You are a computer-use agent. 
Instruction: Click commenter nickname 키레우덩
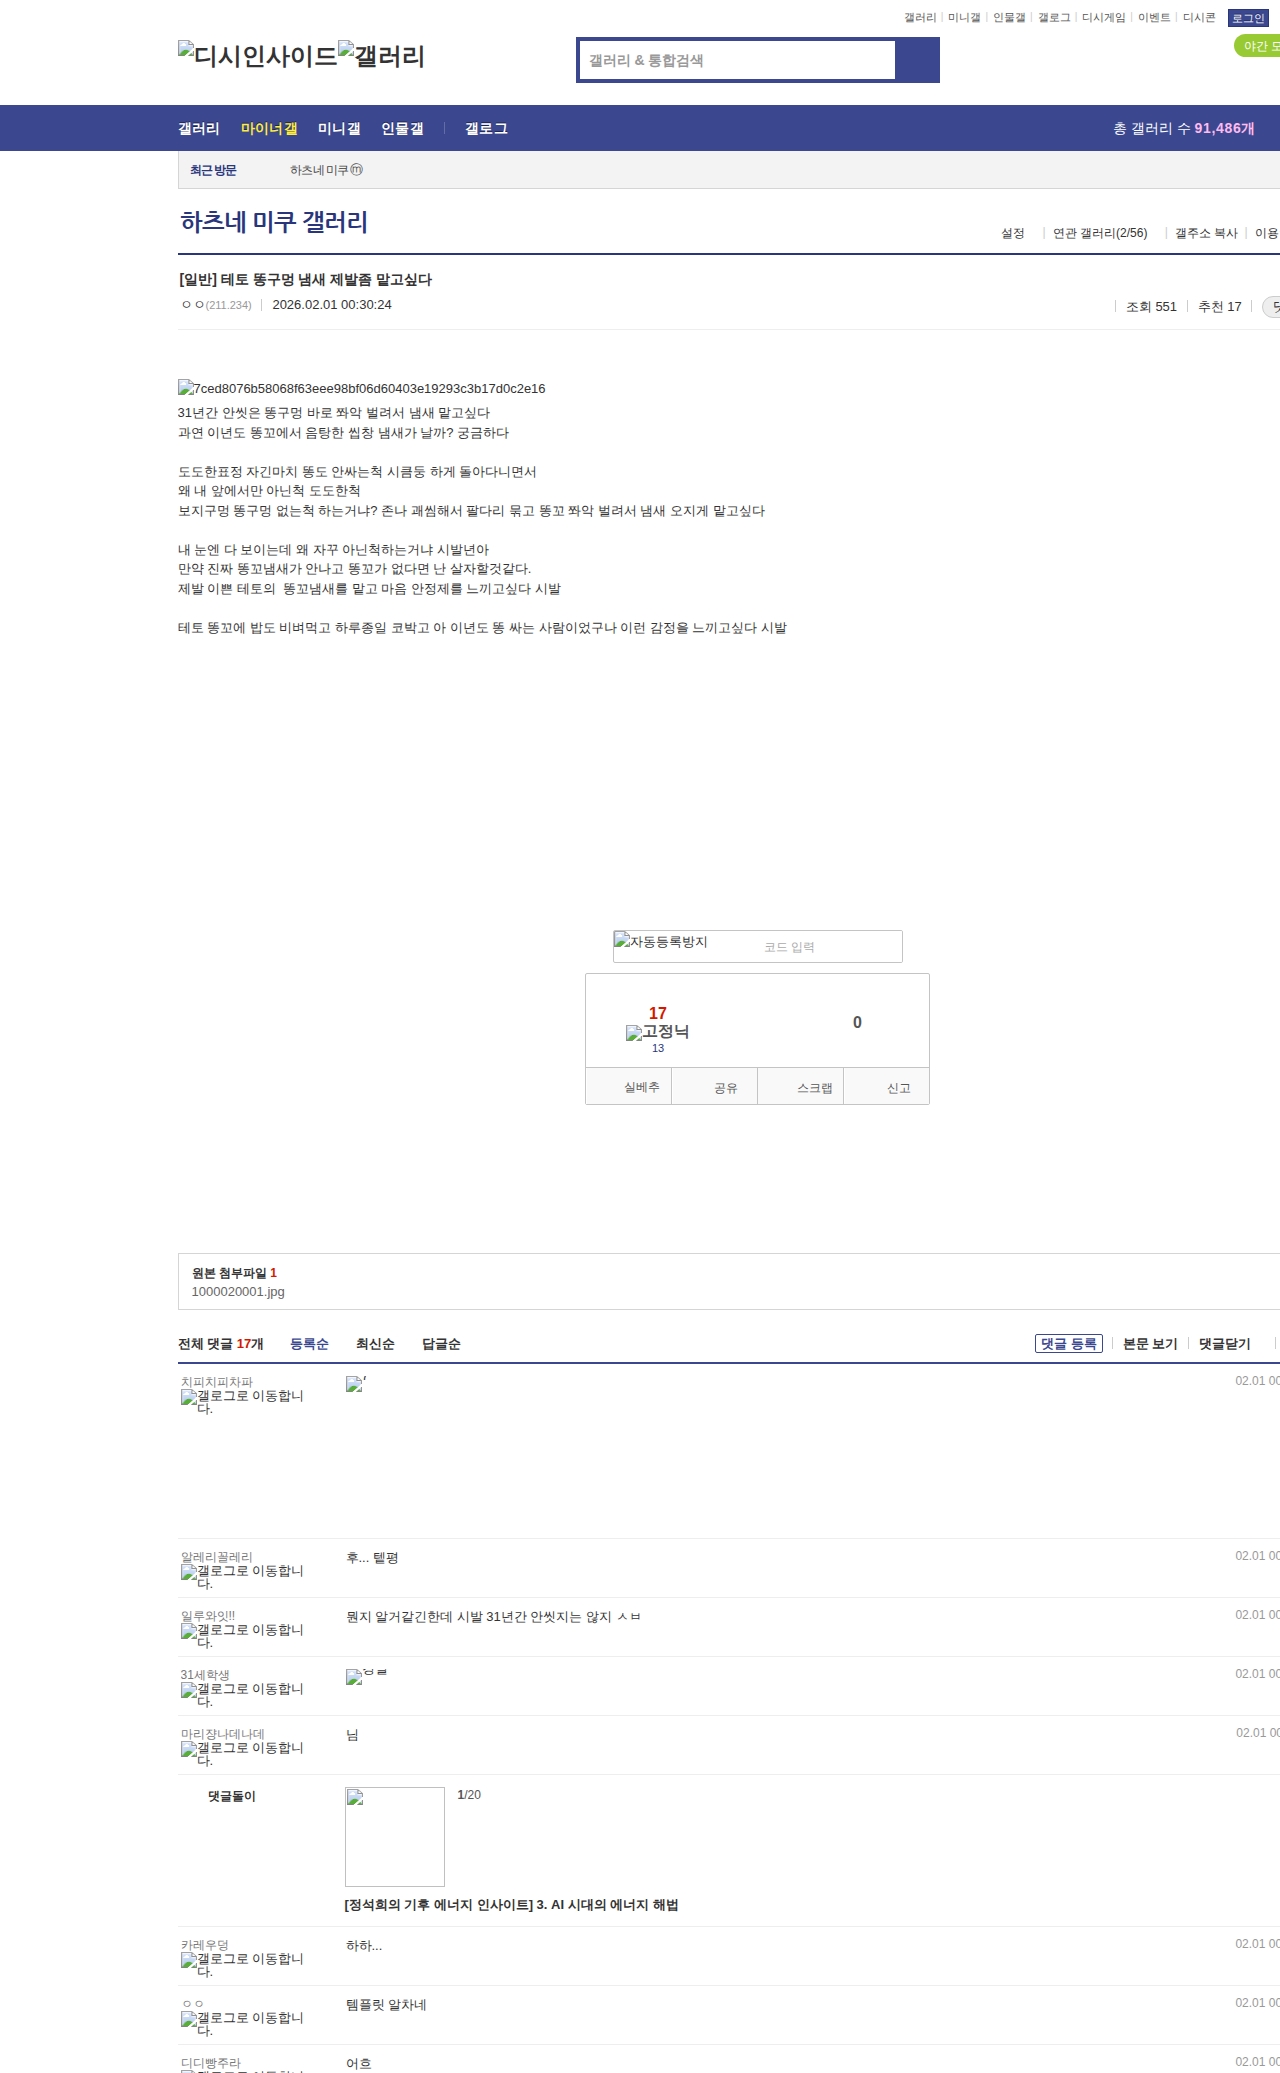click(205, 1945)
